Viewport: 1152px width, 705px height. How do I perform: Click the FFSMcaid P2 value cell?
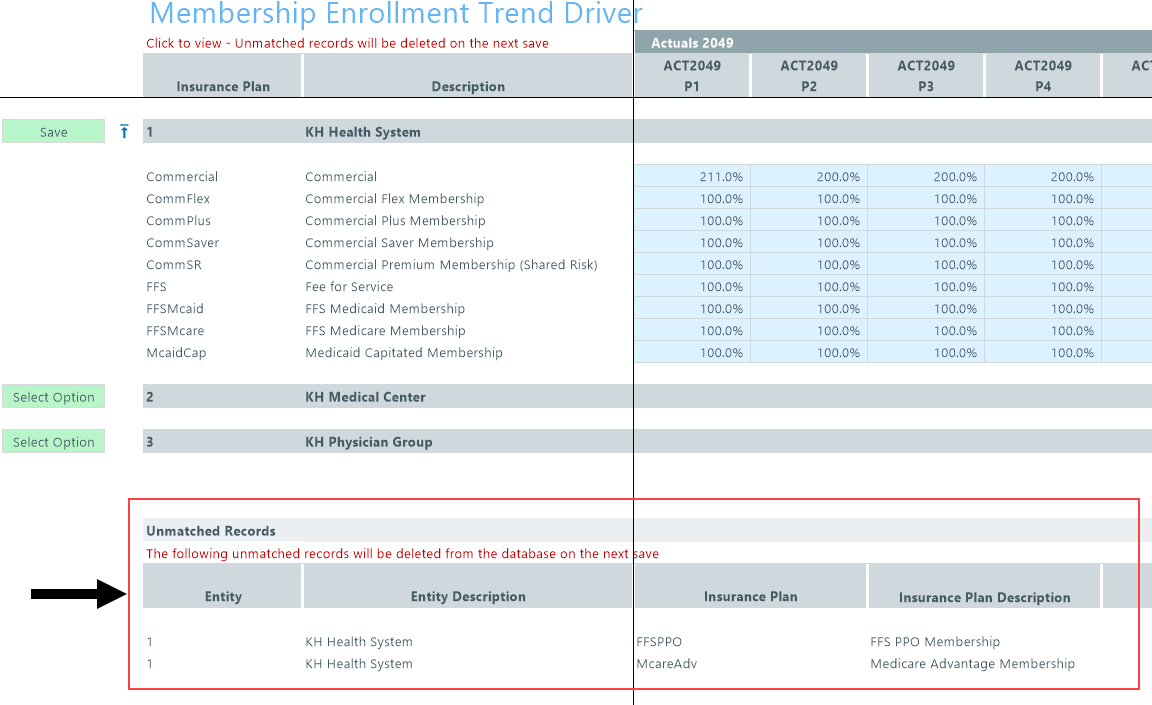click(x=809, y=308)
